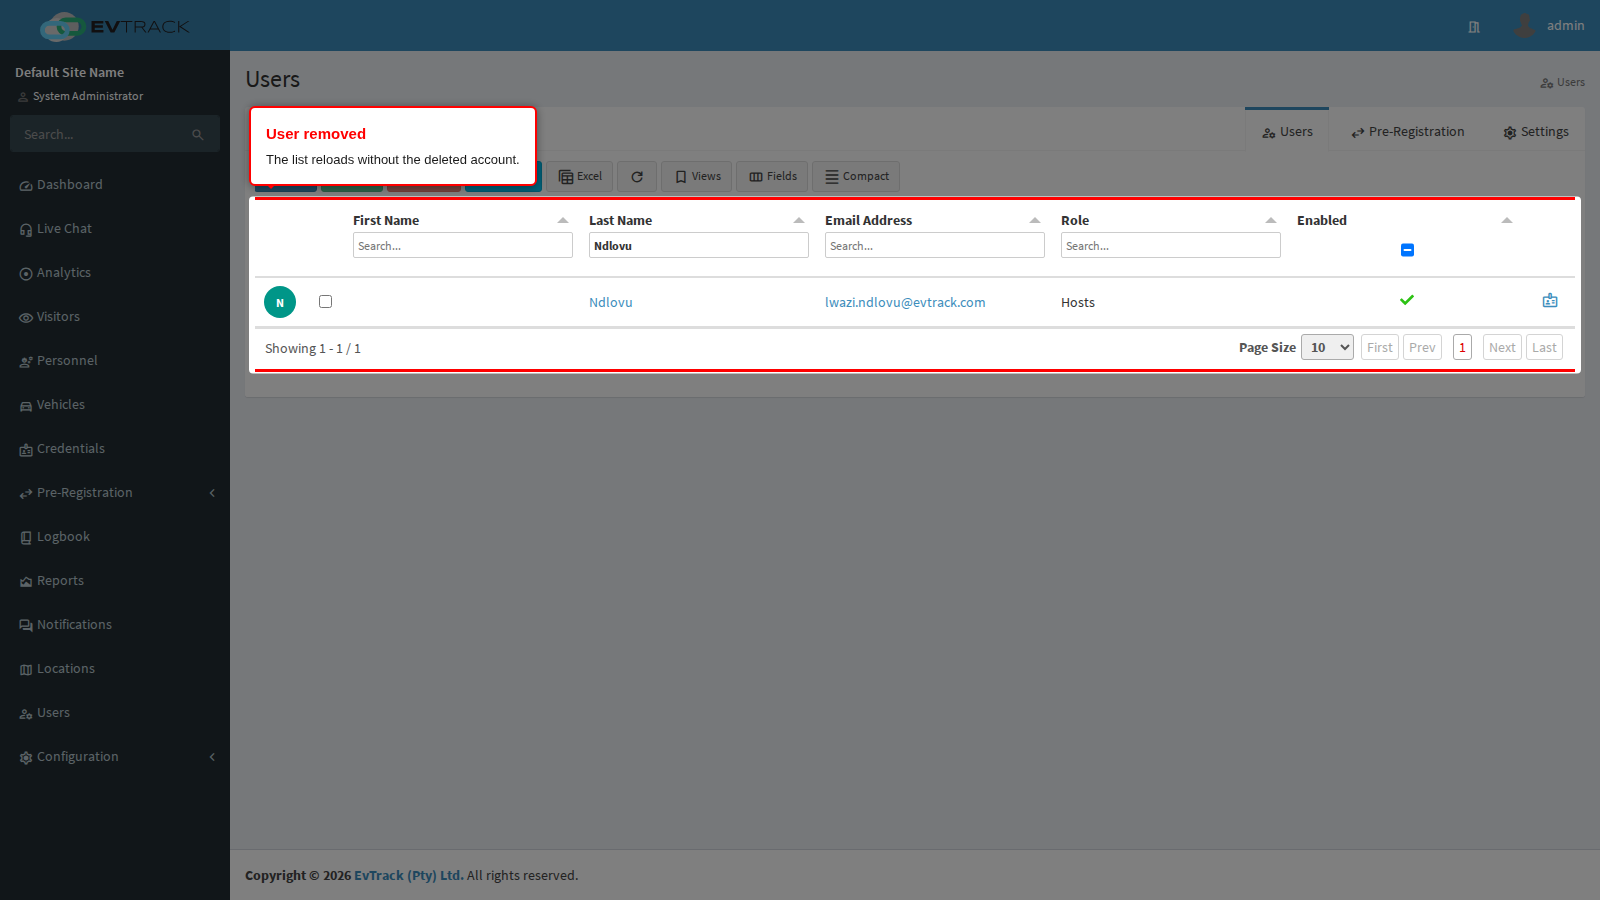Switch to the Pre-Registration tab
This screenshot has width=1600, height=900.
coord(1407,132)
